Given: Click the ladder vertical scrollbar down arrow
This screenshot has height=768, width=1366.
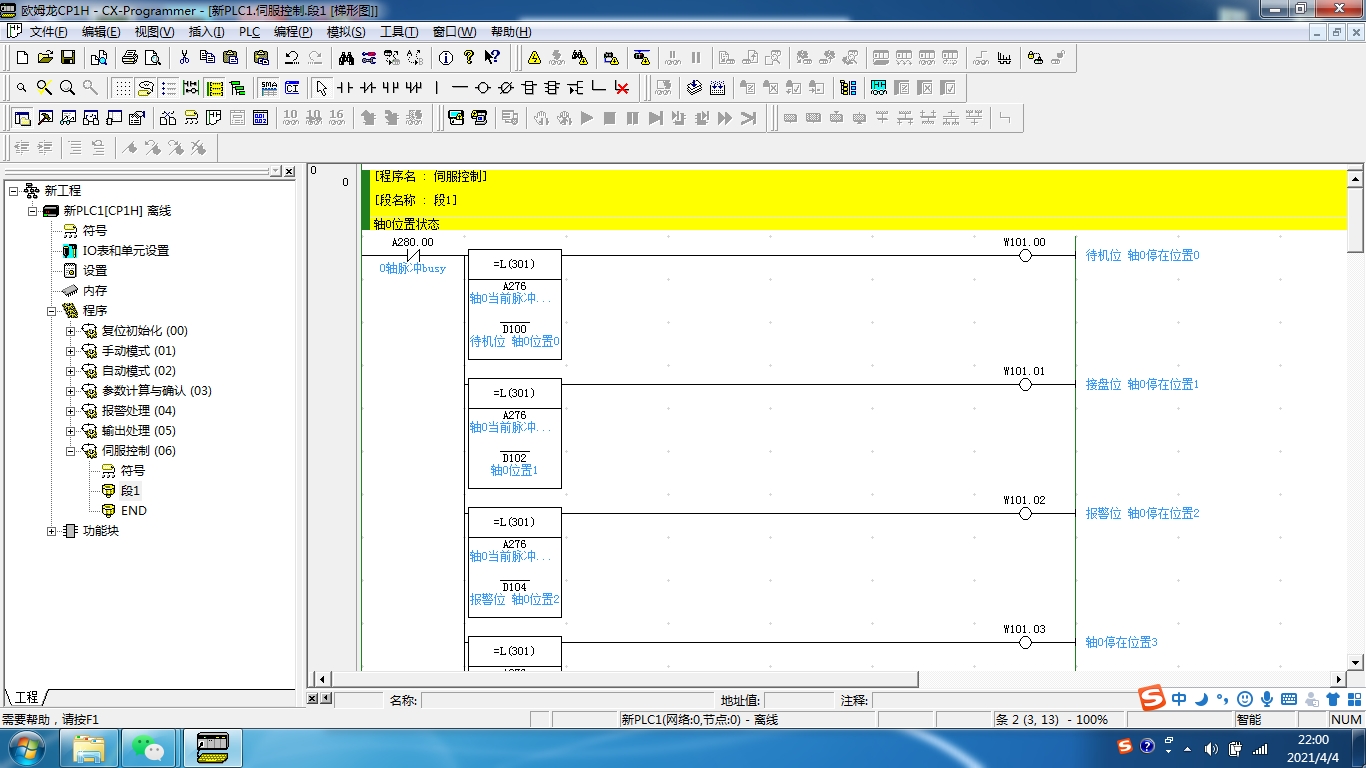Looking at the screenshot, I should tap(1356, 662).
